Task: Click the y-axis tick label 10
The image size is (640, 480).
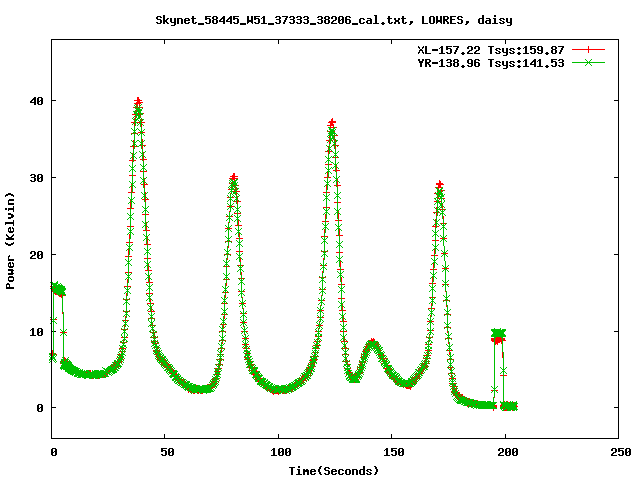Action: point(36,331)
